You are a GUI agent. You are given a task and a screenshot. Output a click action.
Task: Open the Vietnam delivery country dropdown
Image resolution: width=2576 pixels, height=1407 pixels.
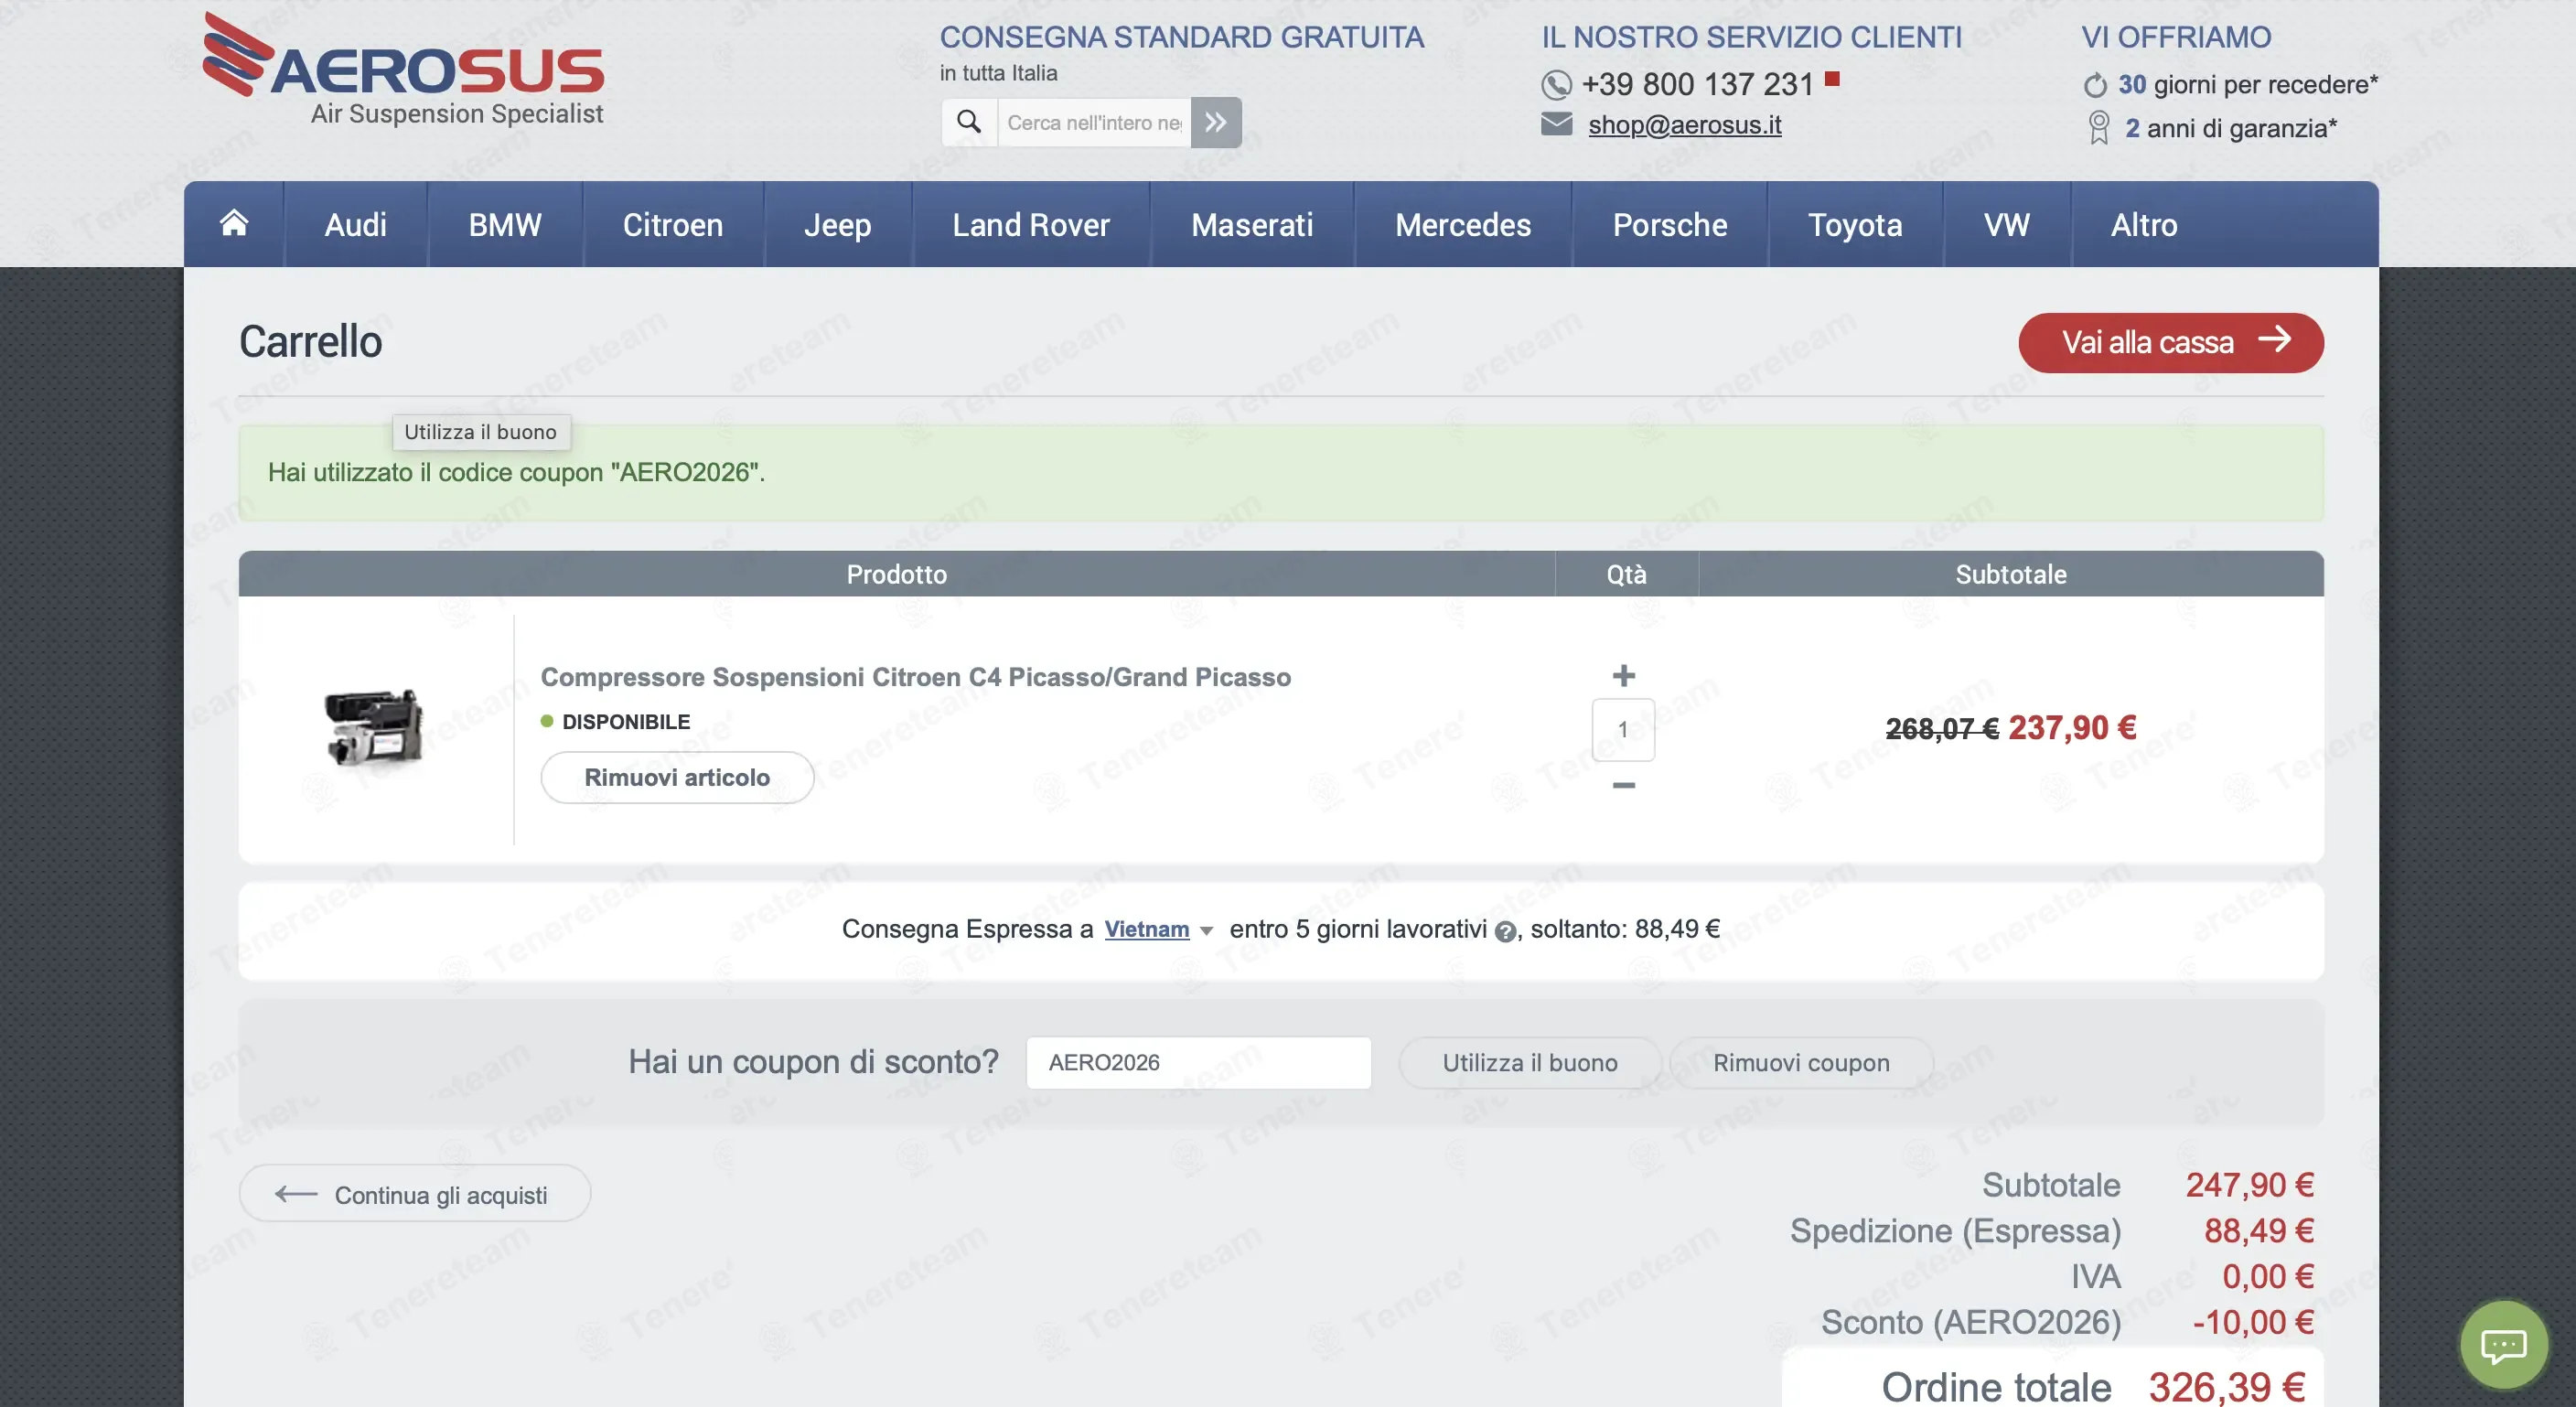pyautogui.click(x=1146, y=930)
